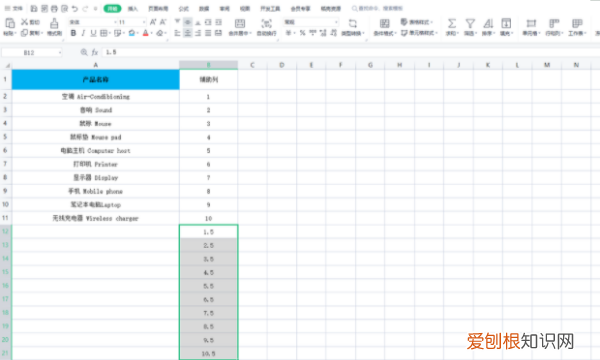Screen dimensions: 600x360
Task: Switch to the View (视图) tab
Action: pyautogui.click(x=245, y=8)
